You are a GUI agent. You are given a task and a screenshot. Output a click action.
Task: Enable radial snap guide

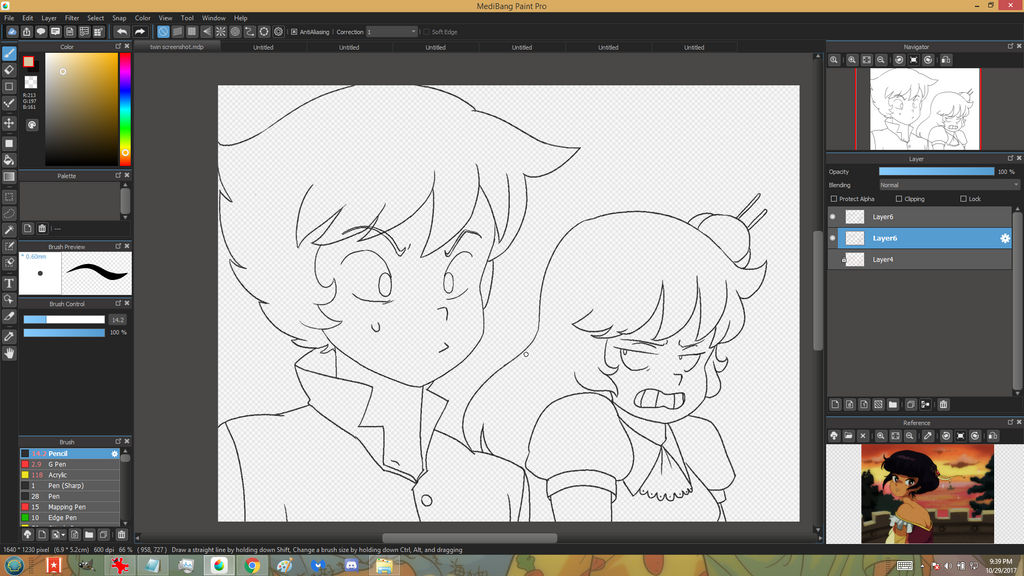(x=221, y=31)
